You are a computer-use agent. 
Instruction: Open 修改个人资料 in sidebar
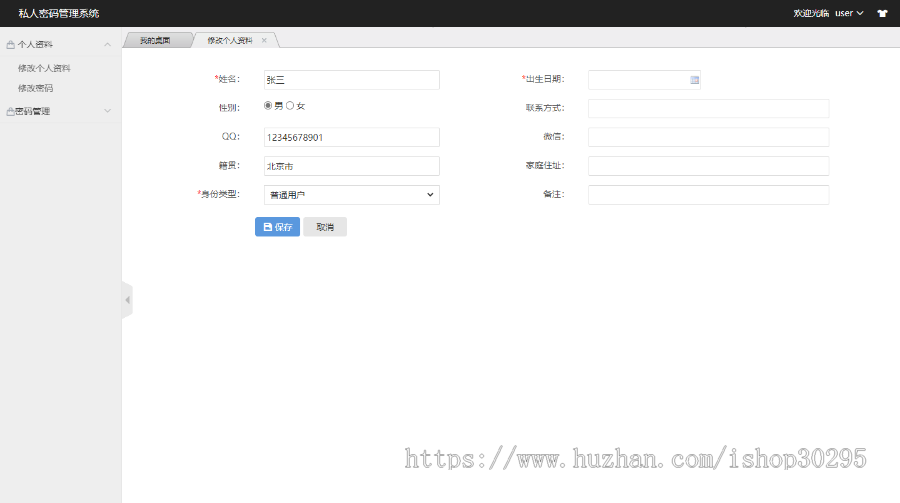click(44, 68)
